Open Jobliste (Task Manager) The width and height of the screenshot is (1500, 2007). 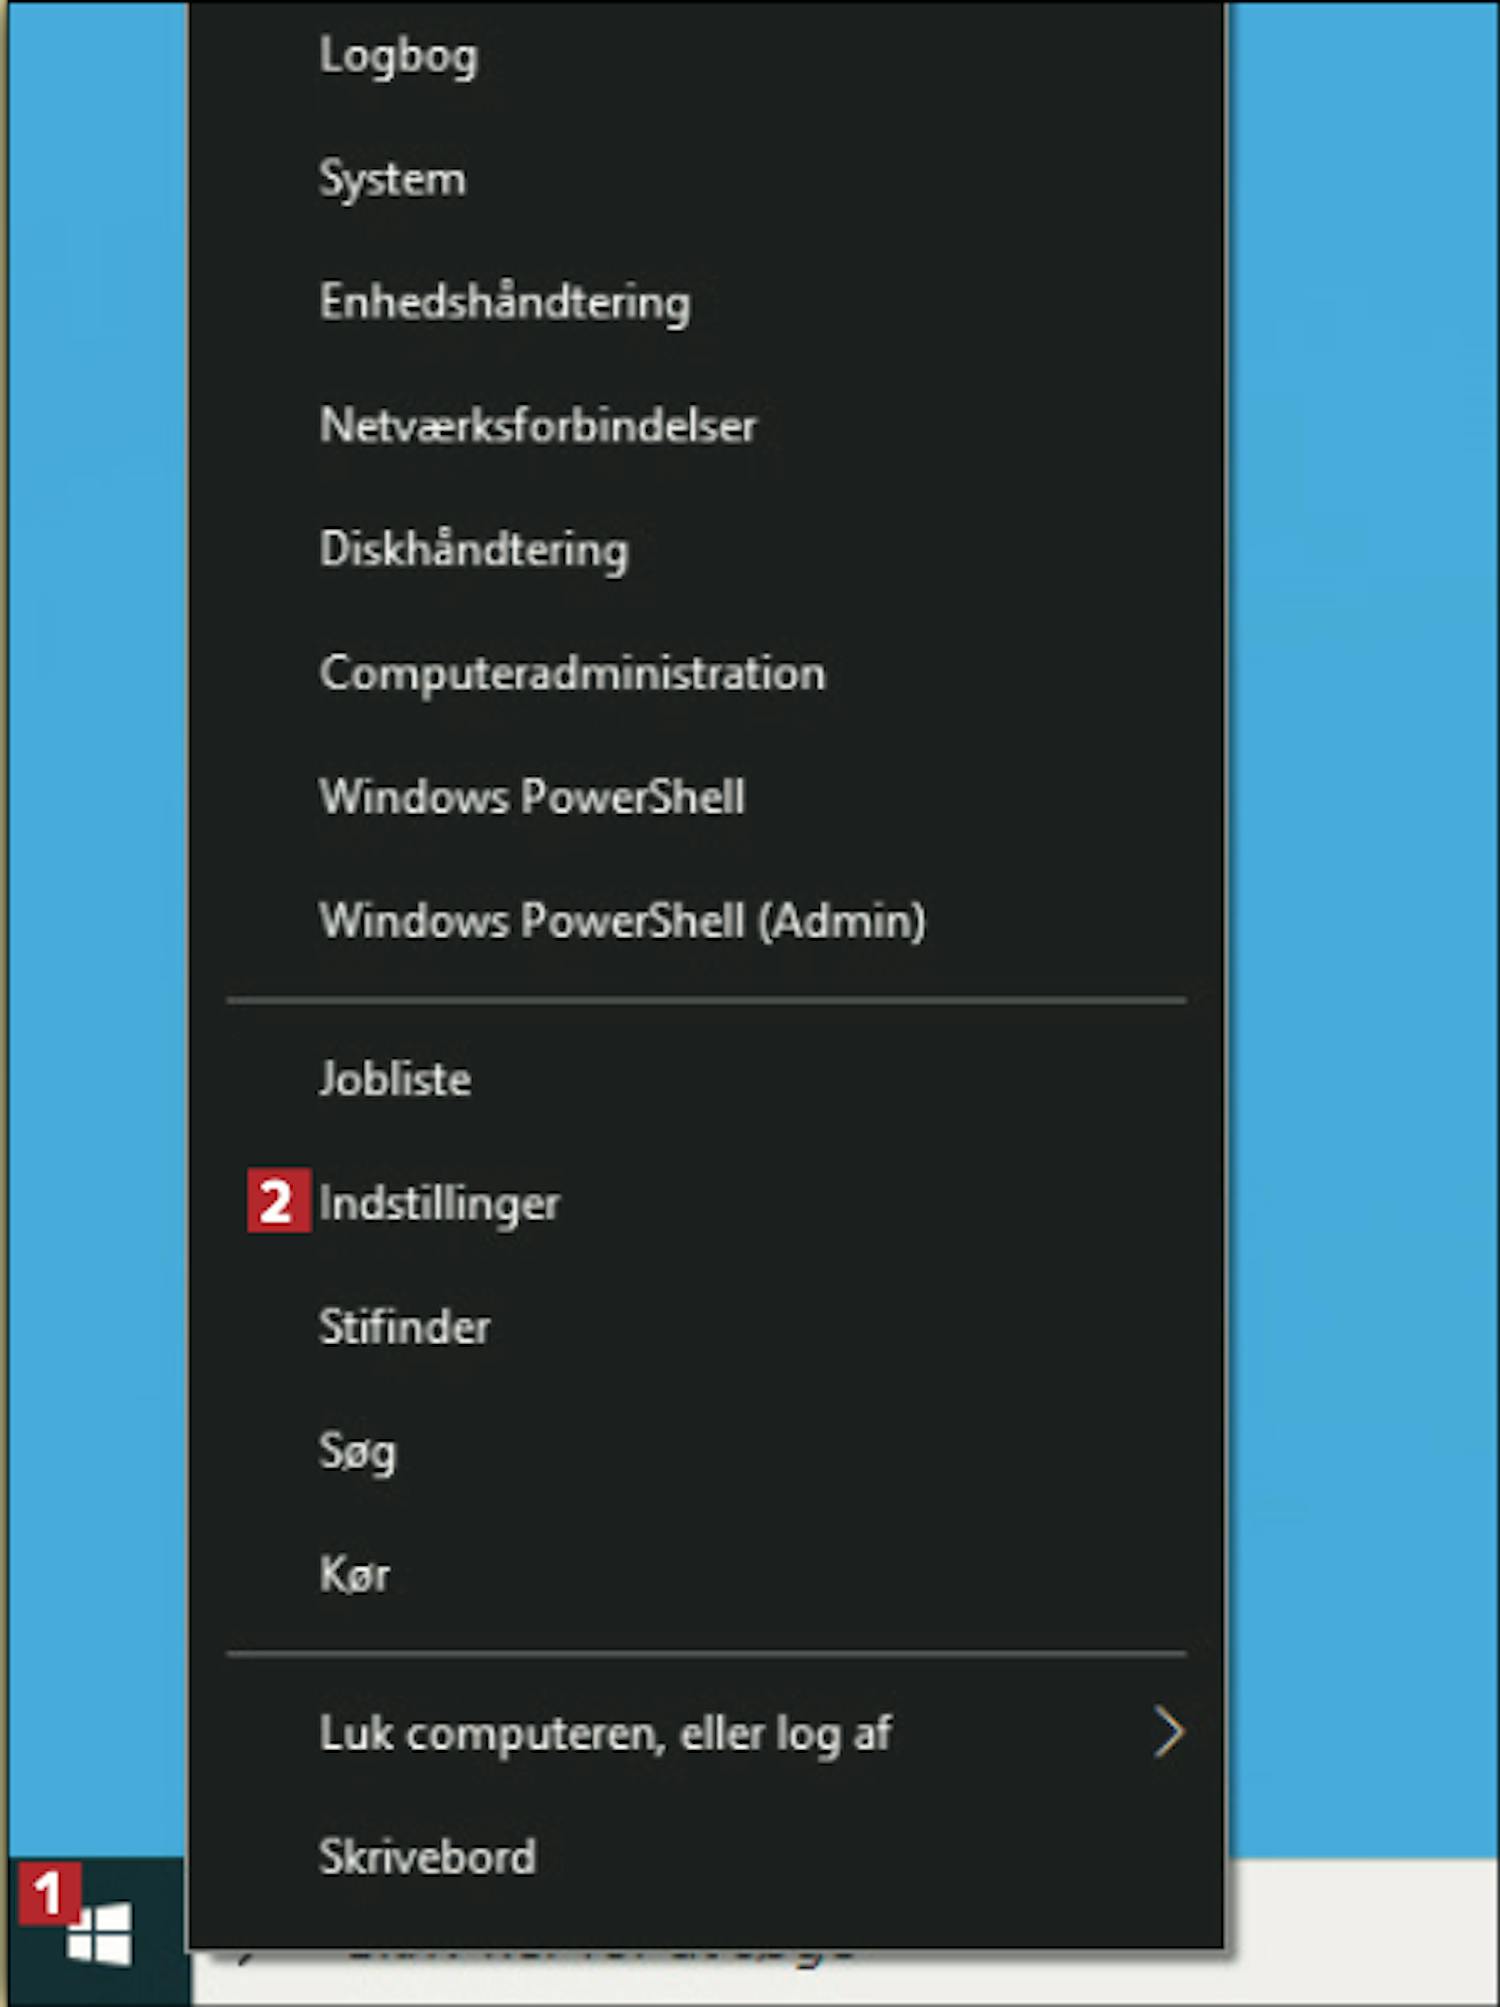tap(395, 1080)
